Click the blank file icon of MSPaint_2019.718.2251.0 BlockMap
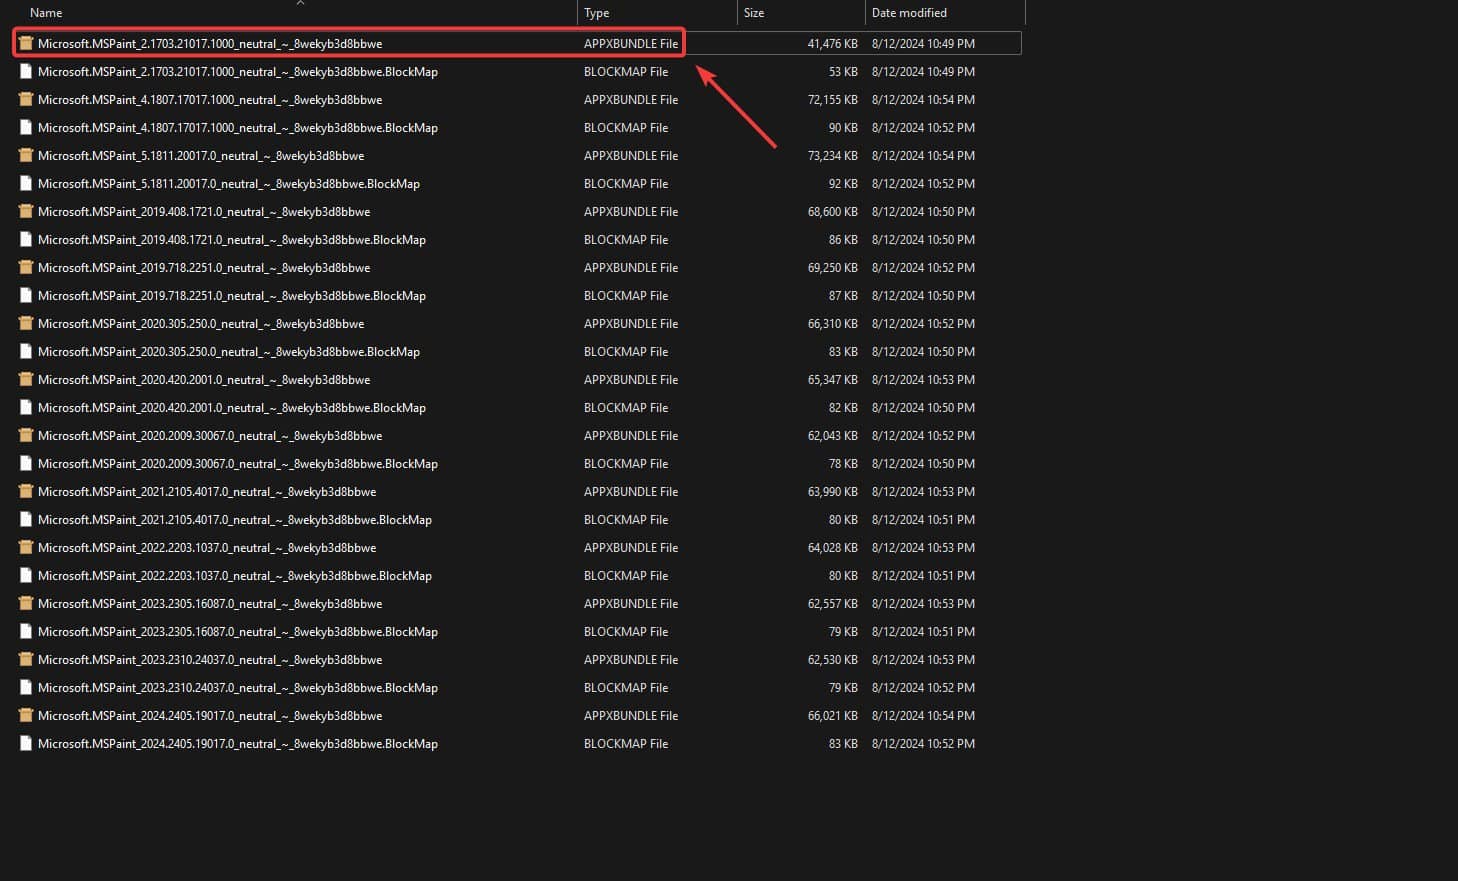1458x881 pixels. click(x=26, y=295)
